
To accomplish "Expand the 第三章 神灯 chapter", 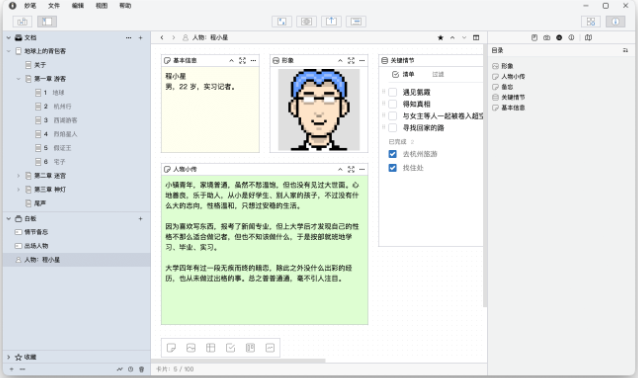I will click(x=18, y=190).
